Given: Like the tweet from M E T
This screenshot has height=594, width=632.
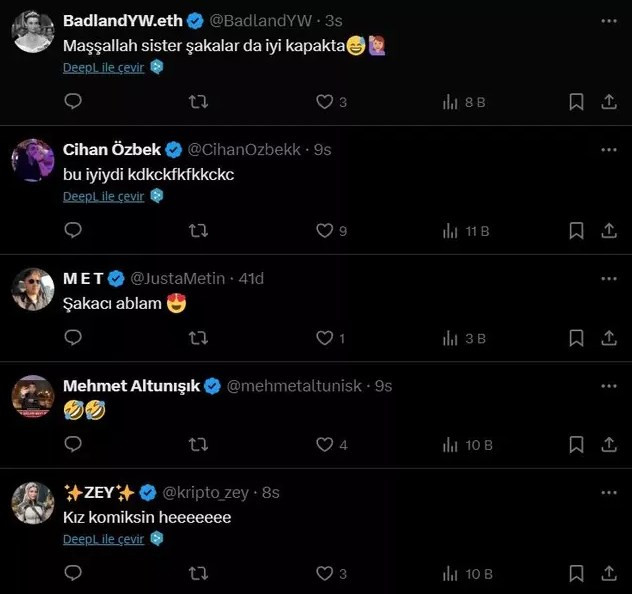Looking at the screenshot, I should point(324,338).
